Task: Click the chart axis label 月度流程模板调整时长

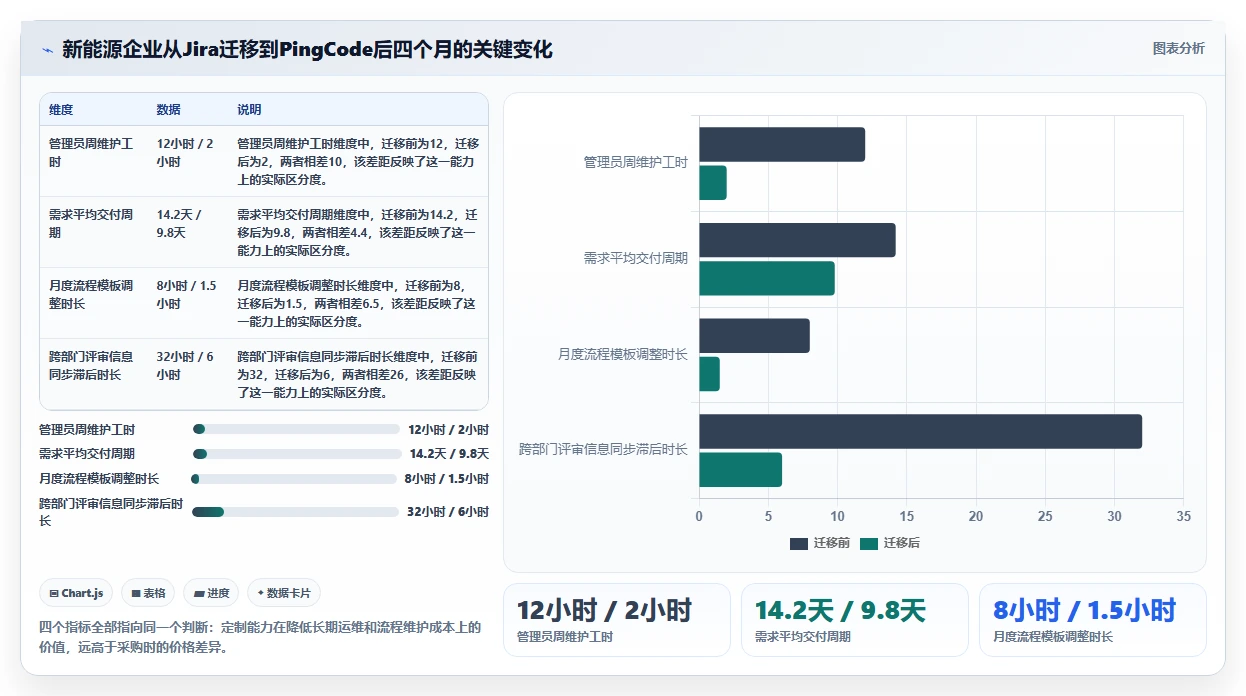Action: tap(623, 354)
